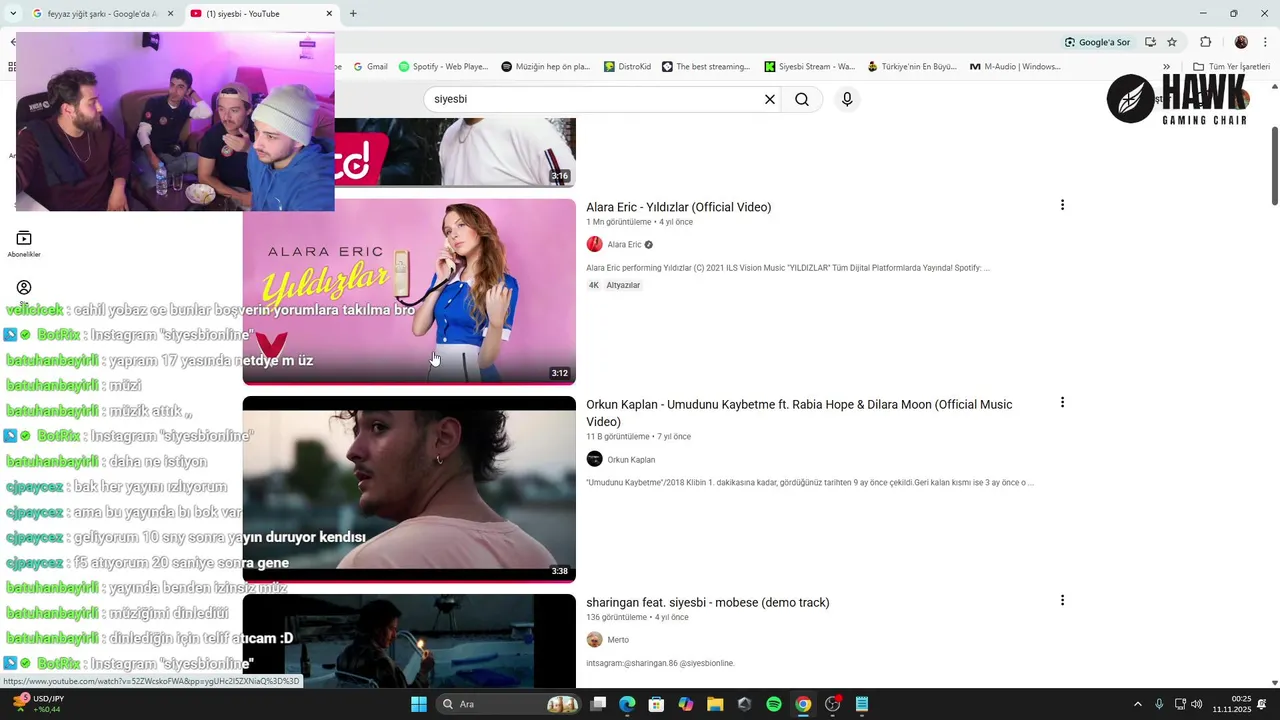This screenshot has height=720, width=1280.
Task: Open volume control in system tray
Action: (1197, 704)
